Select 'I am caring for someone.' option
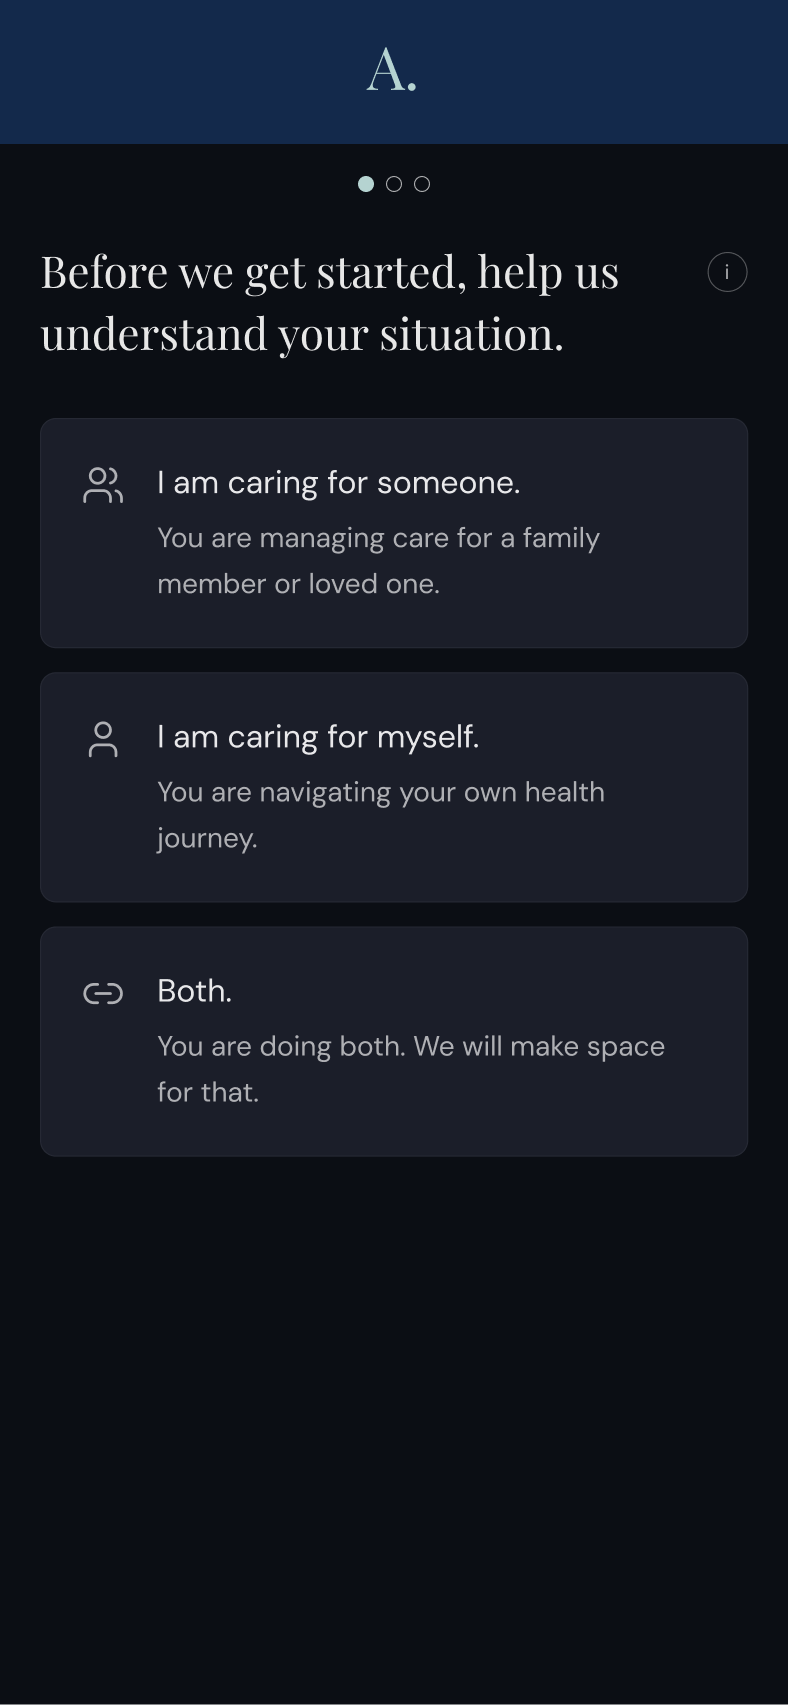 coord(394,533)
